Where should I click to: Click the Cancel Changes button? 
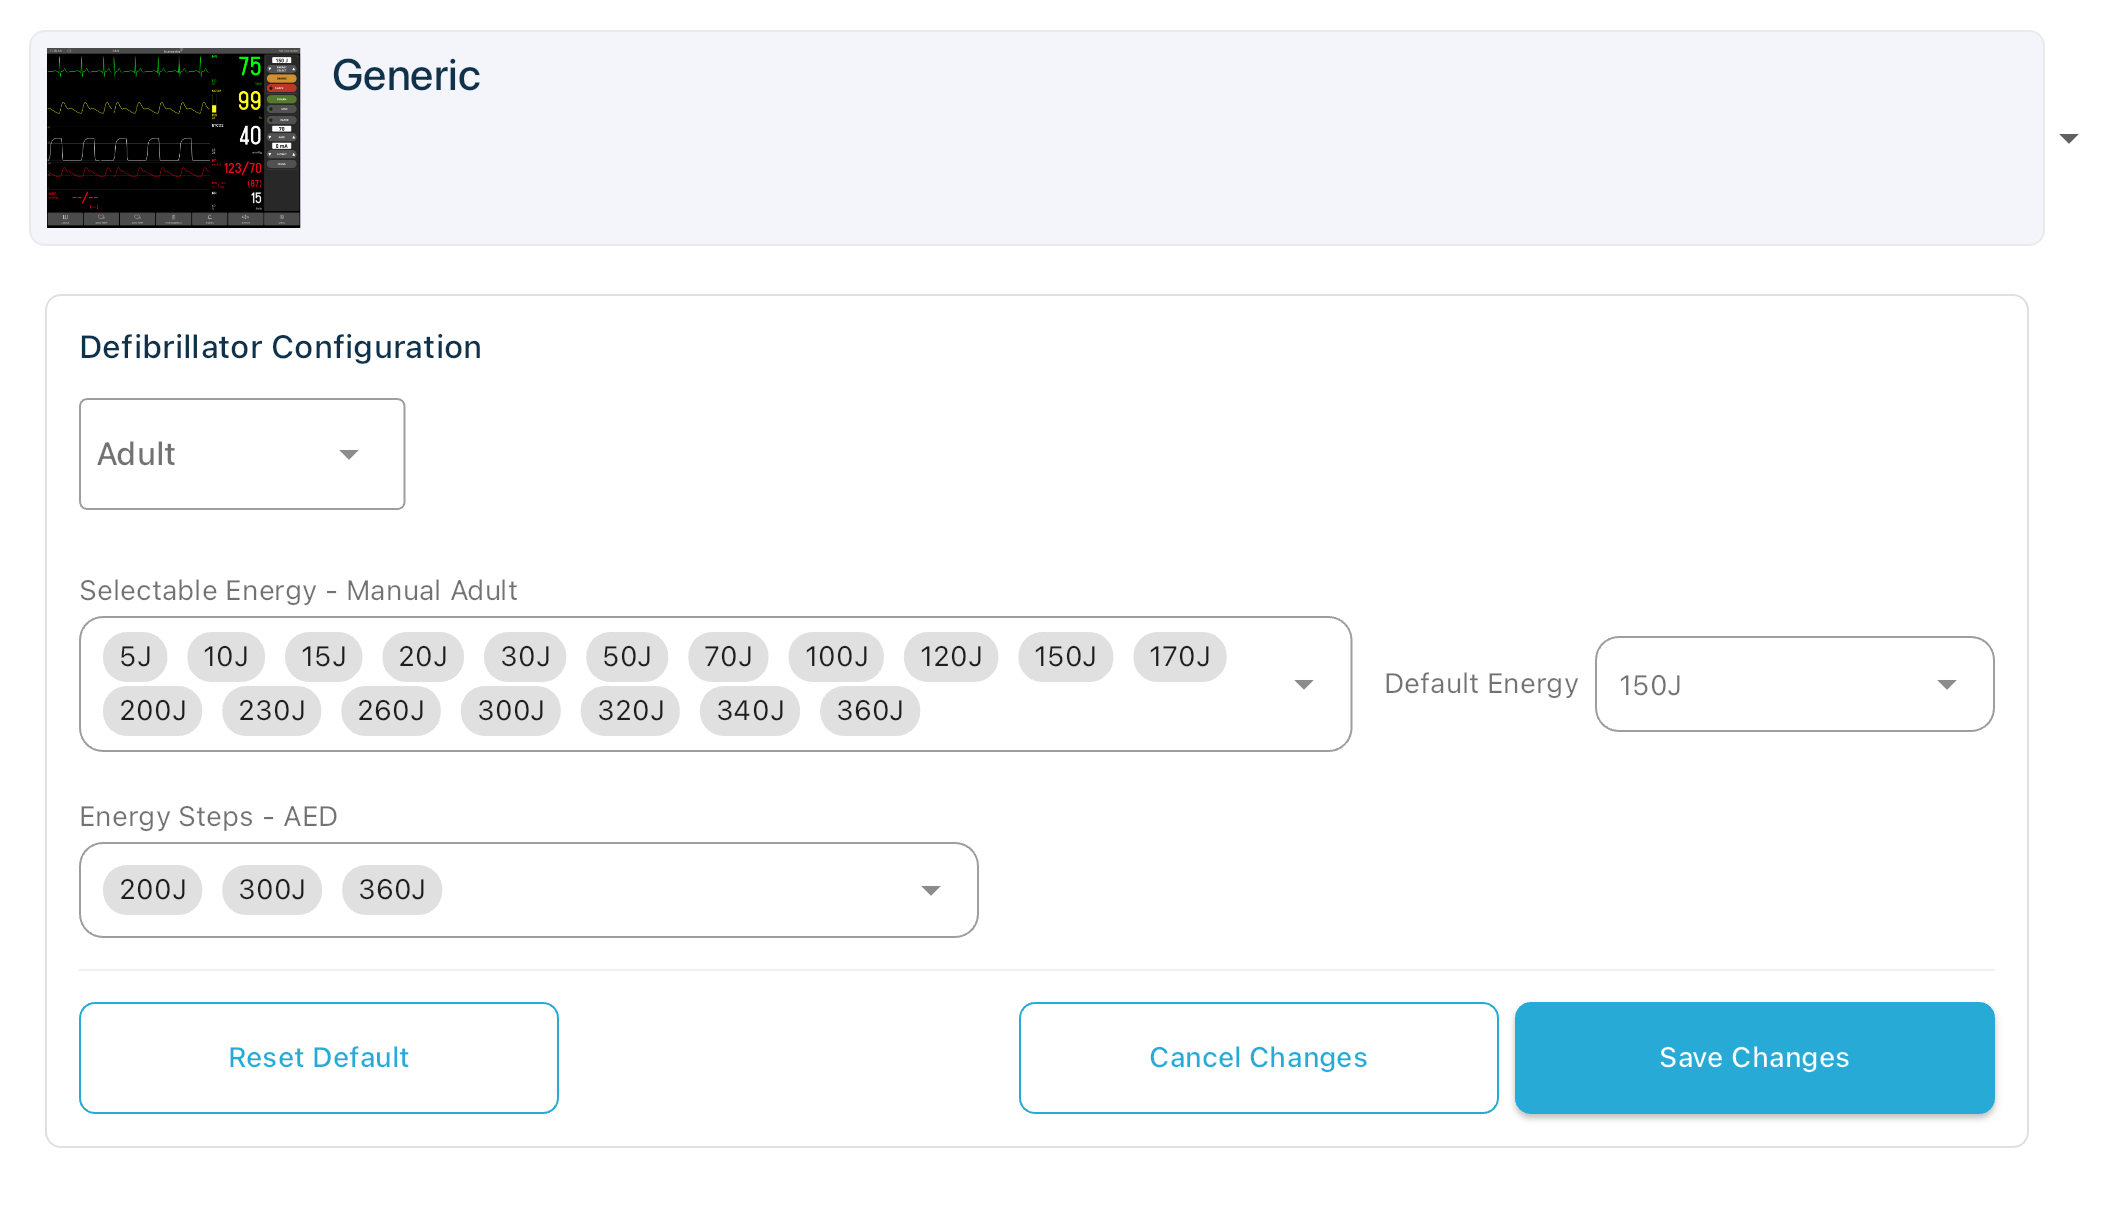point(1258,1058)
